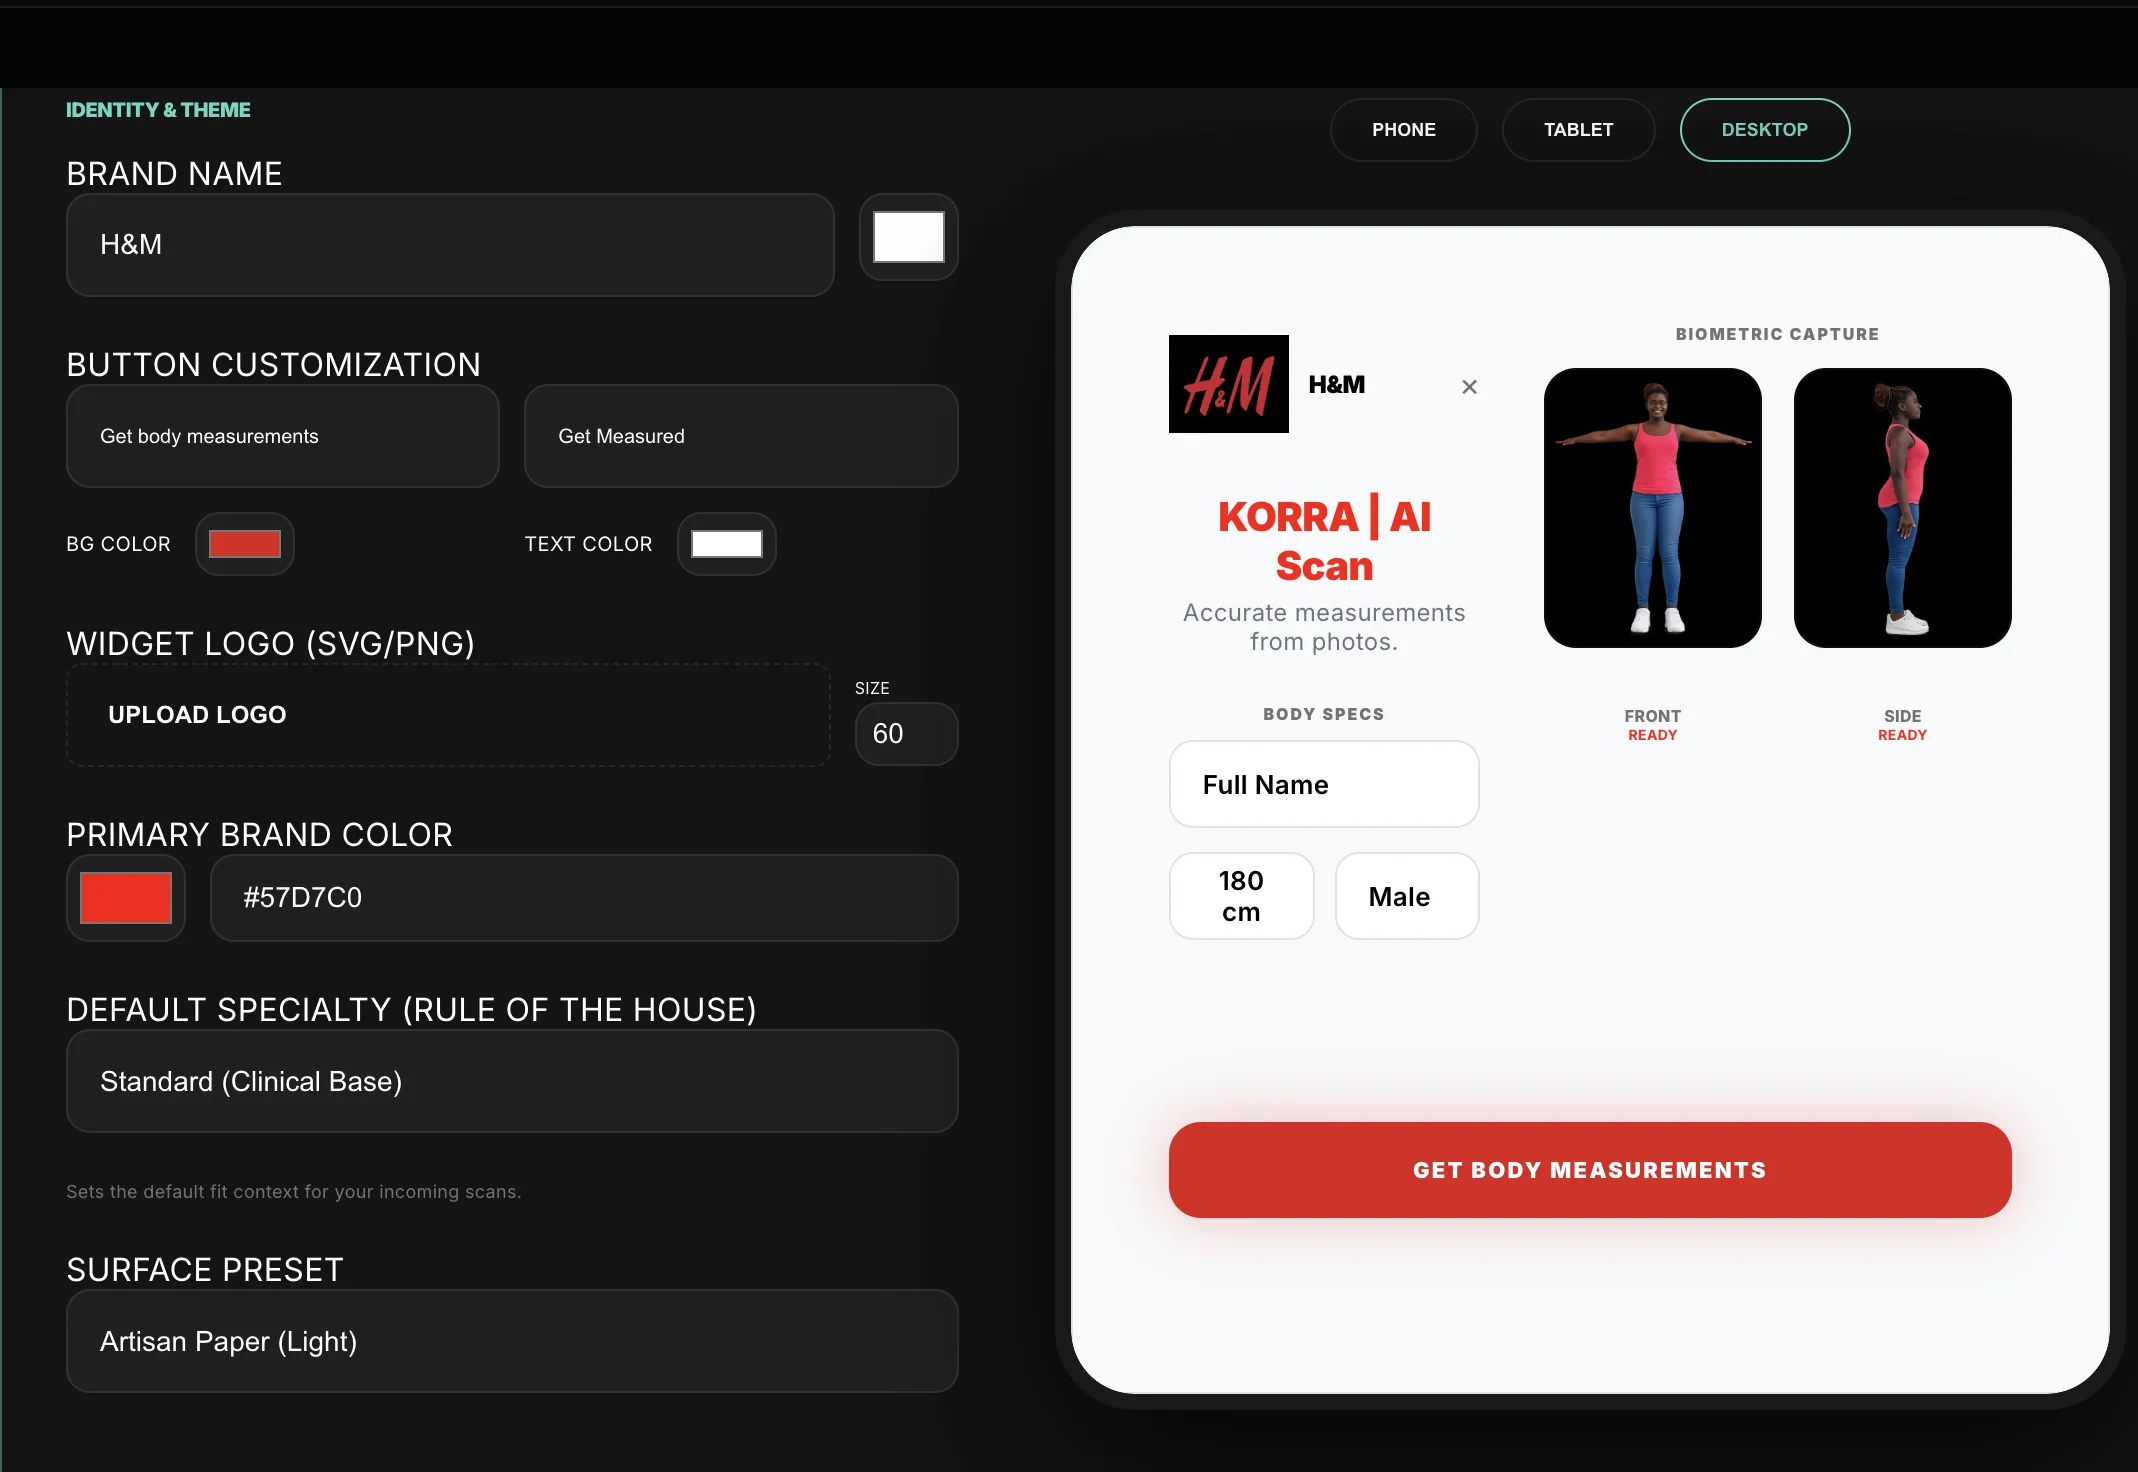
Task: Pick the button Text Color white swatch
Action: pyautogui.click(x=726, y=544)
